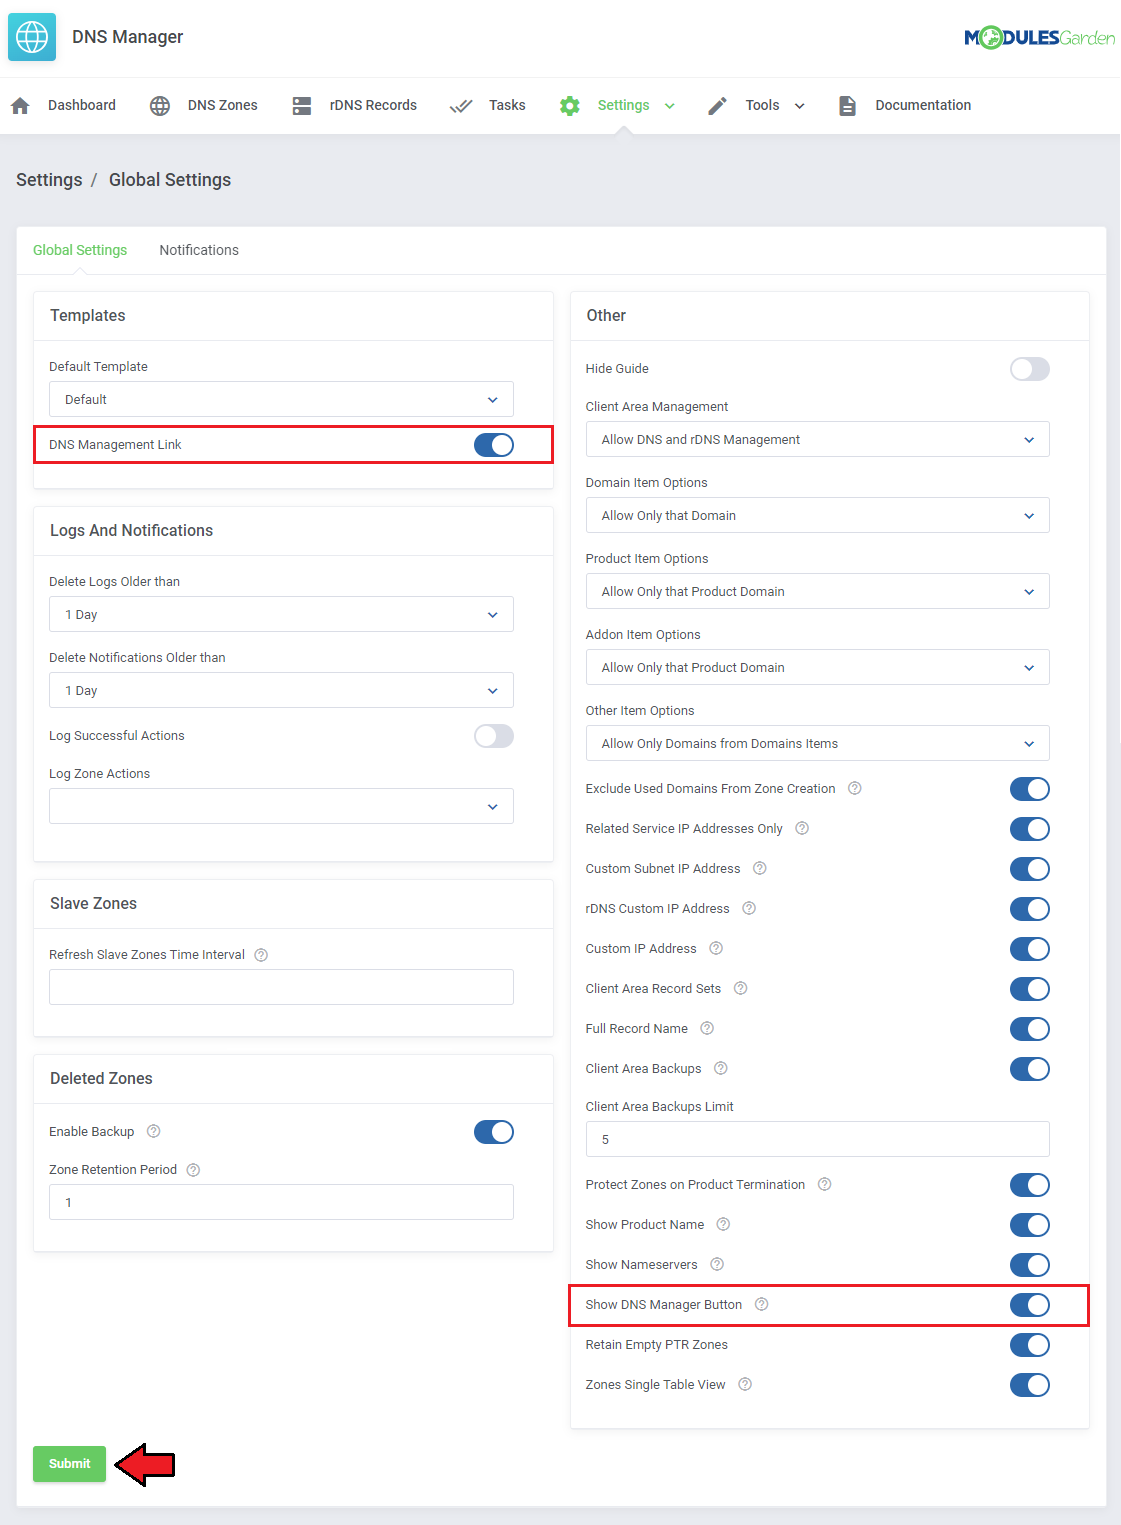Click the rDNS Records server icon

pos(302,105)
